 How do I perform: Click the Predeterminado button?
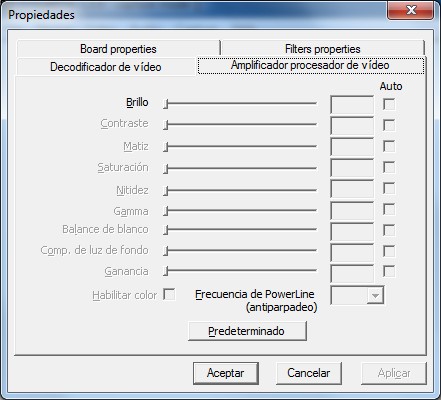[247, 331]
